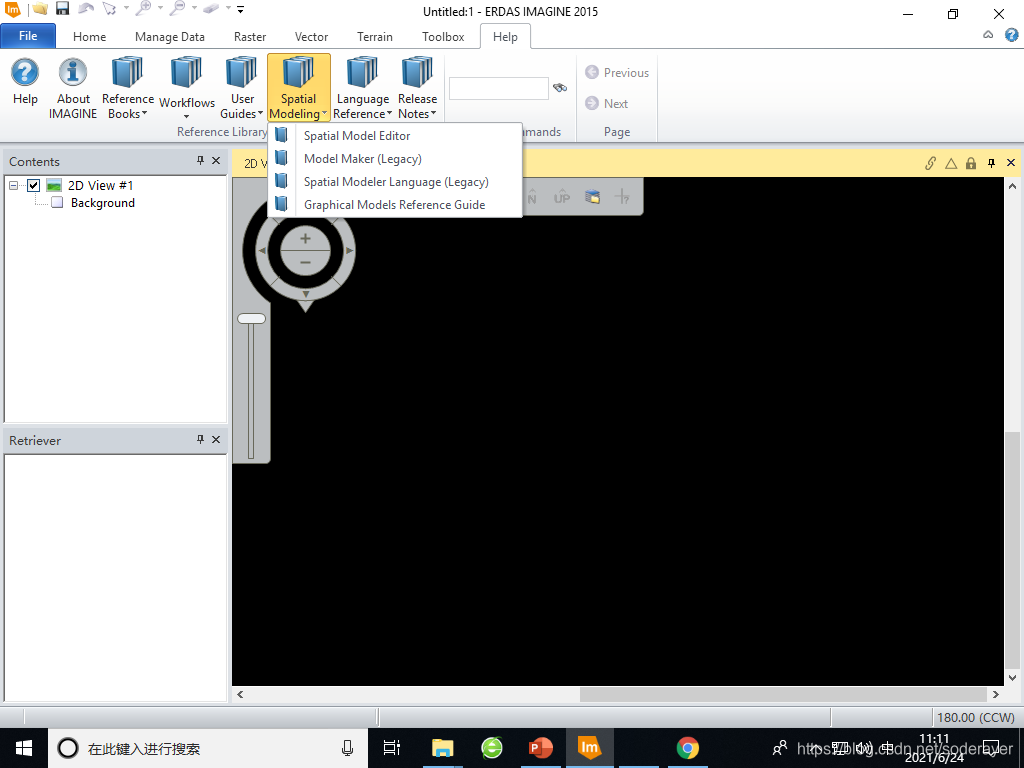Image resolution: width=1024 pixels, height=768 pixels.
Task: Choose Graphical Models Reference Guide
Action: click(x=394, y=204)
